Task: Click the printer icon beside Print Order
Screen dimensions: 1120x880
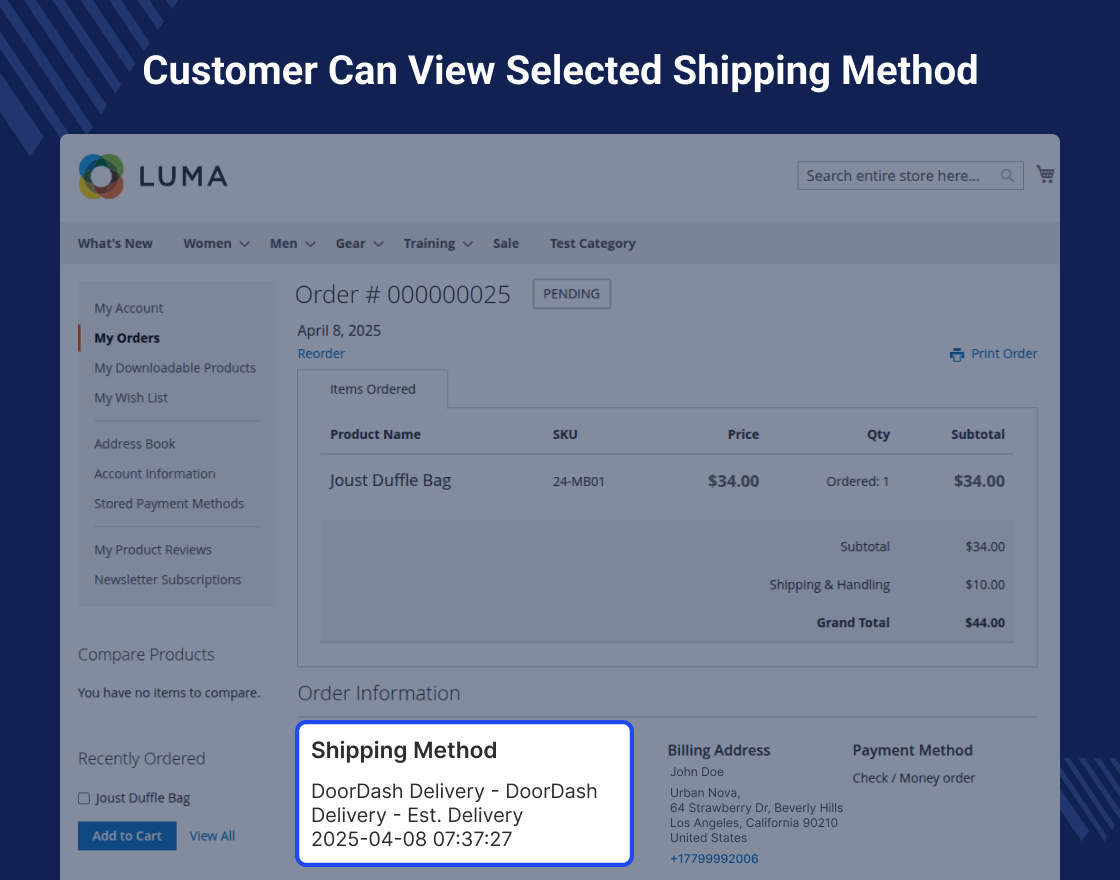Action: [x=956, y=354]
